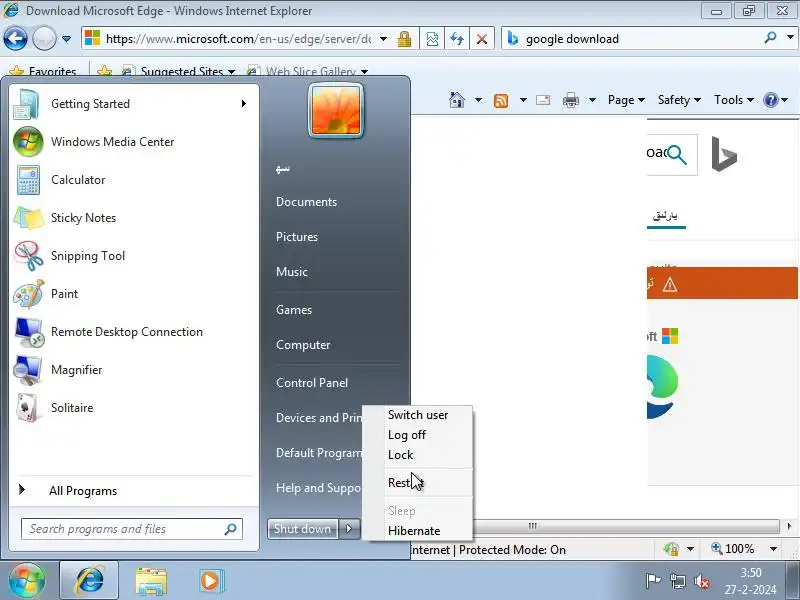Open Games from Start menu
Viewport: 800px width, 600px height.
click(293, 310)
